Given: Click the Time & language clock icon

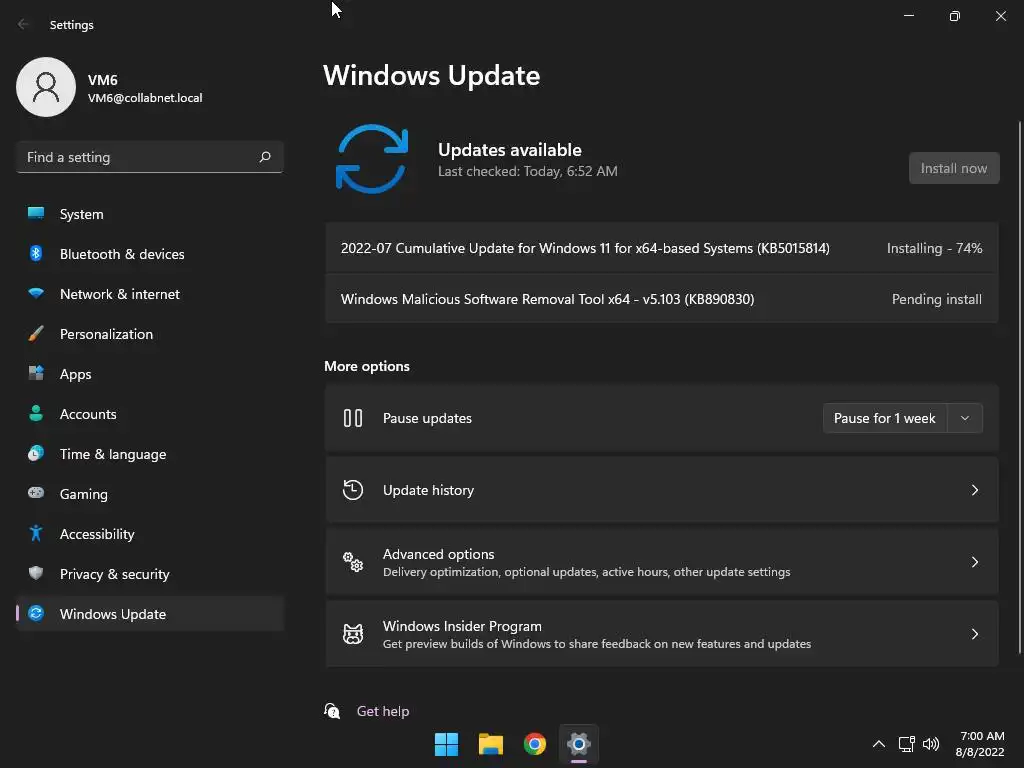Looking at the screenshot, I should 36,453.
